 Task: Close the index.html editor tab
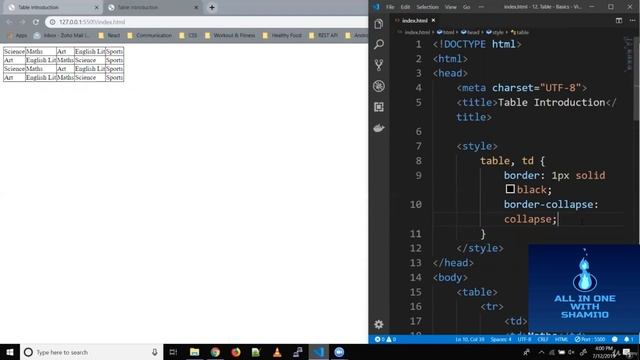click(433, 20)
